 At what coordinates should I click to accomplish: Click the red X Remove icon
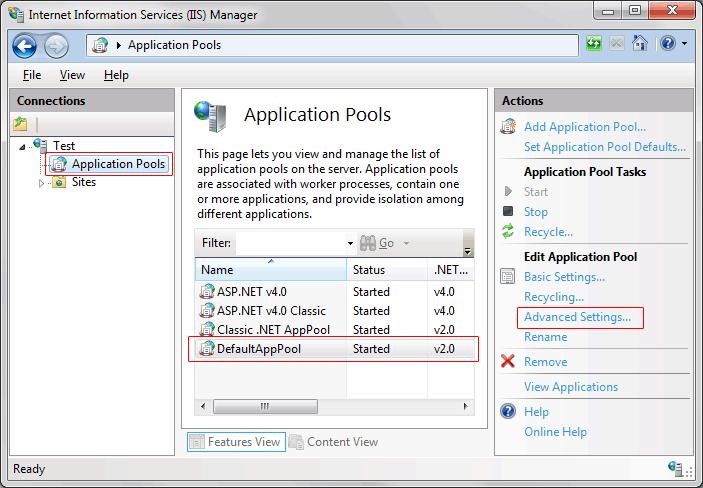coord(508,362)
